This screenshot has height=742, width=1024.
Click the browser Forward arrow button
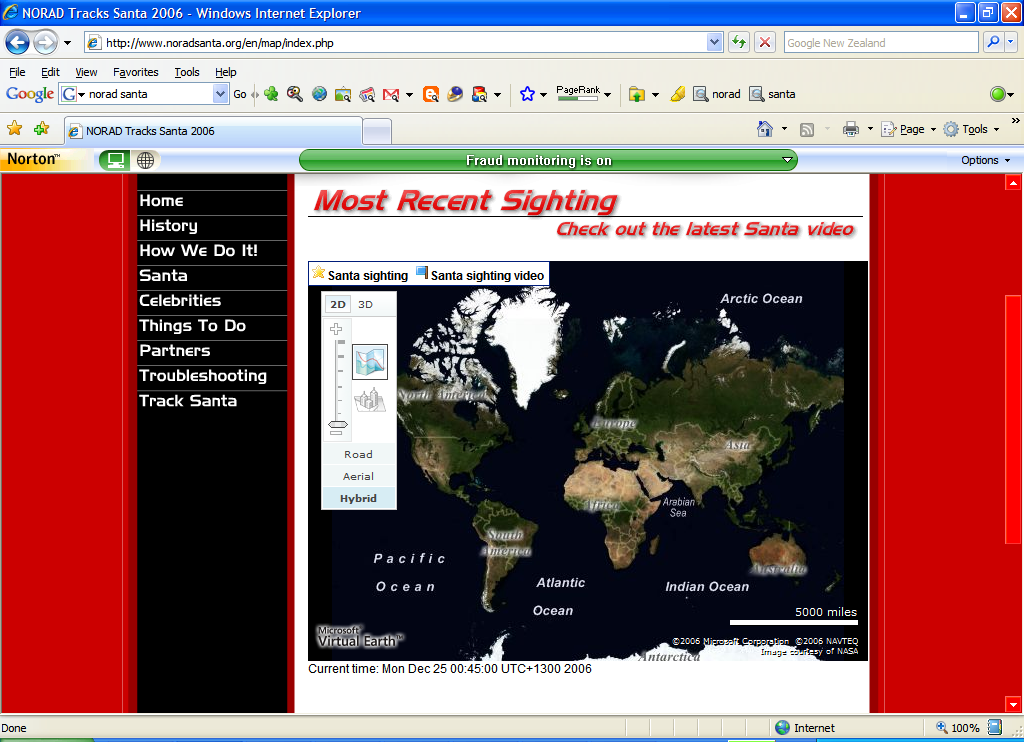(x=45, y=43)
